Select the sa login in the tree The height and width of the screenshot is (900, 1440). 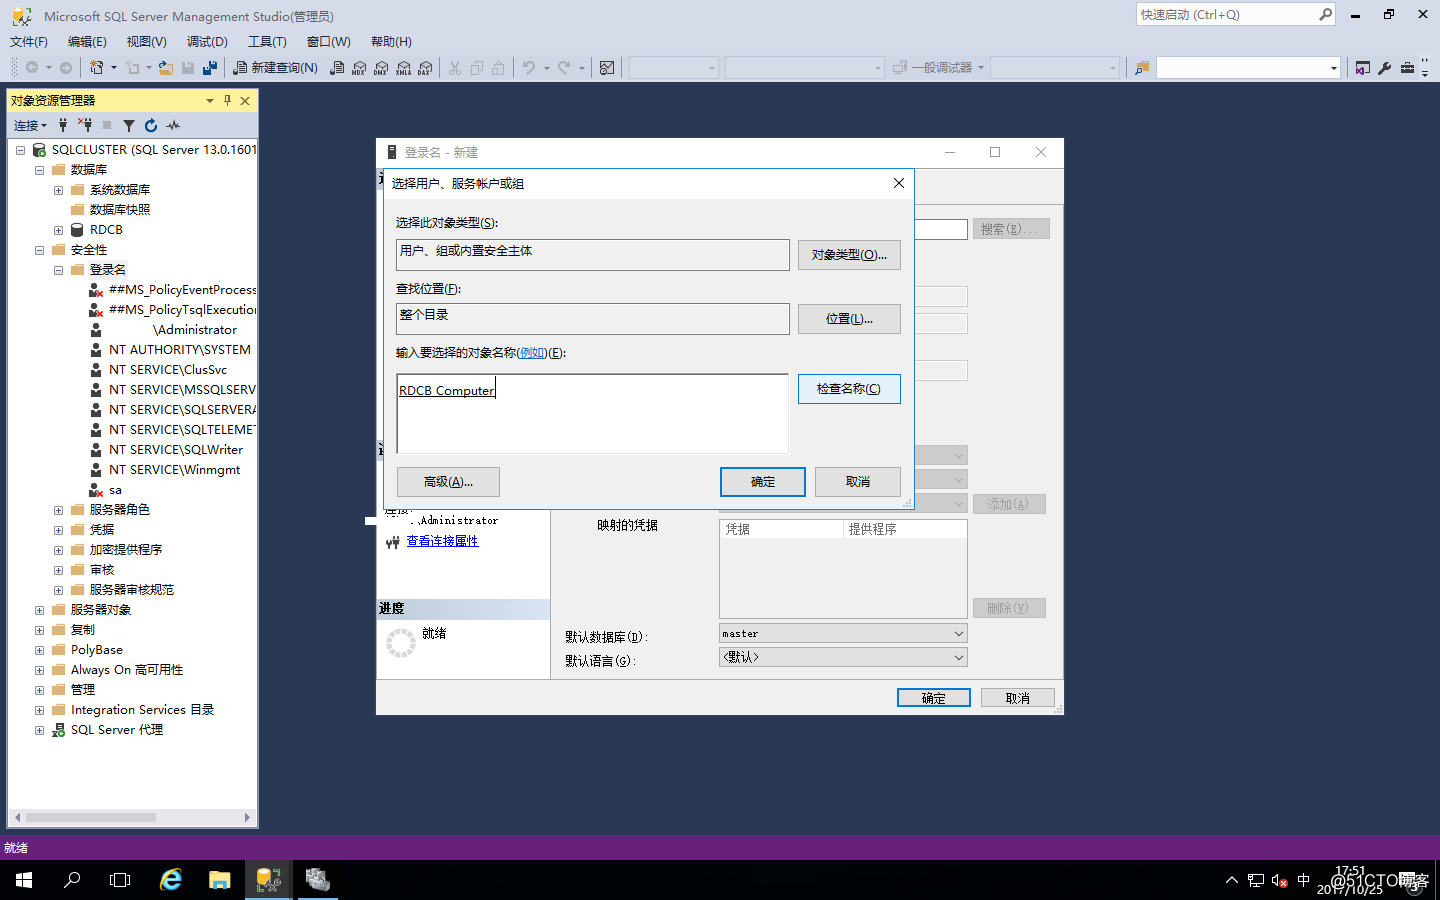(x=115, y=490)
